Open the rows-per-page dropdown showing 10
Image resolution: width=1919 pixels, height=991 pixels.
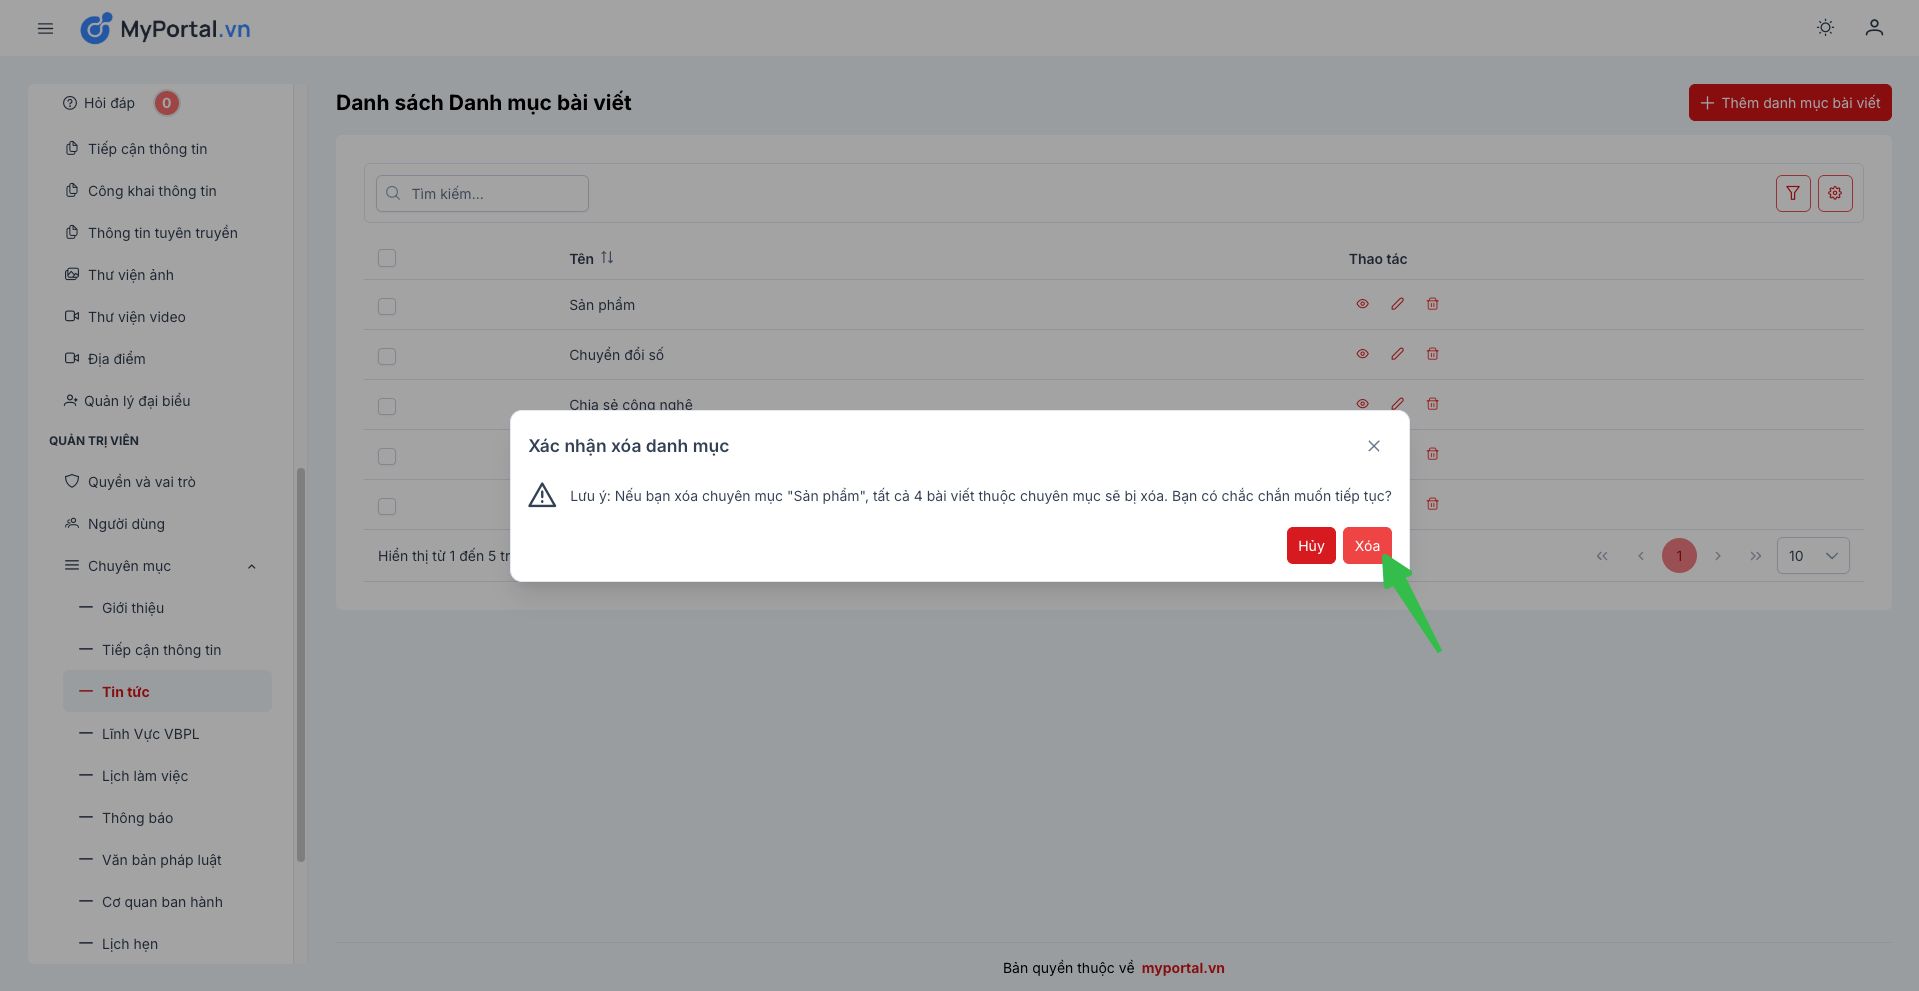point(1812,556)
